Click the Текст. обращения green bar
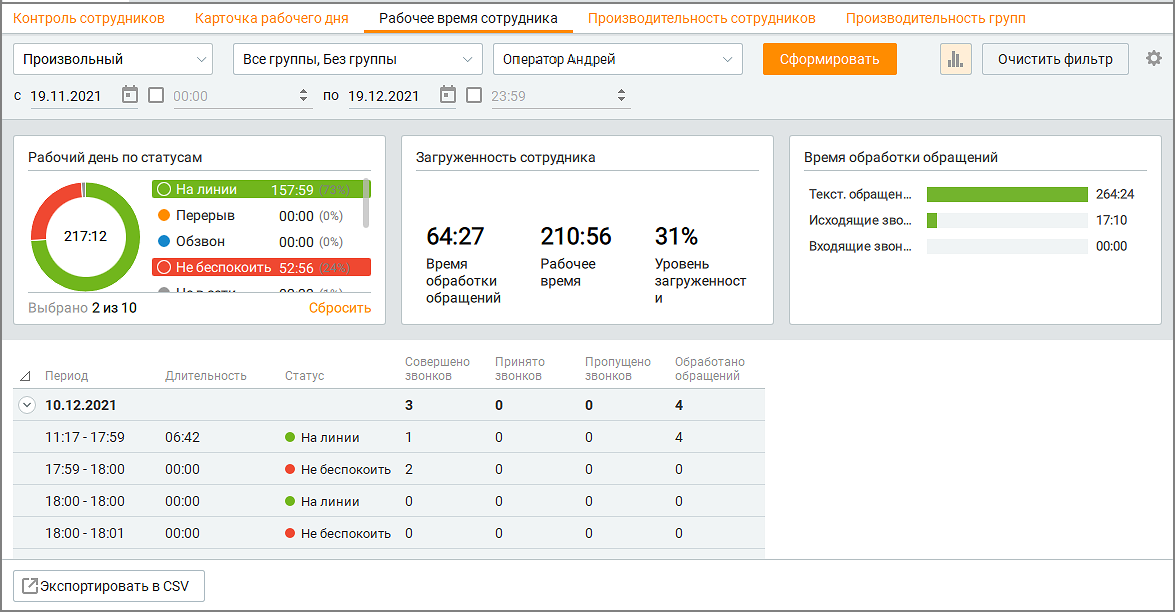1175x612 pixels. click(x=1007, y=194)
